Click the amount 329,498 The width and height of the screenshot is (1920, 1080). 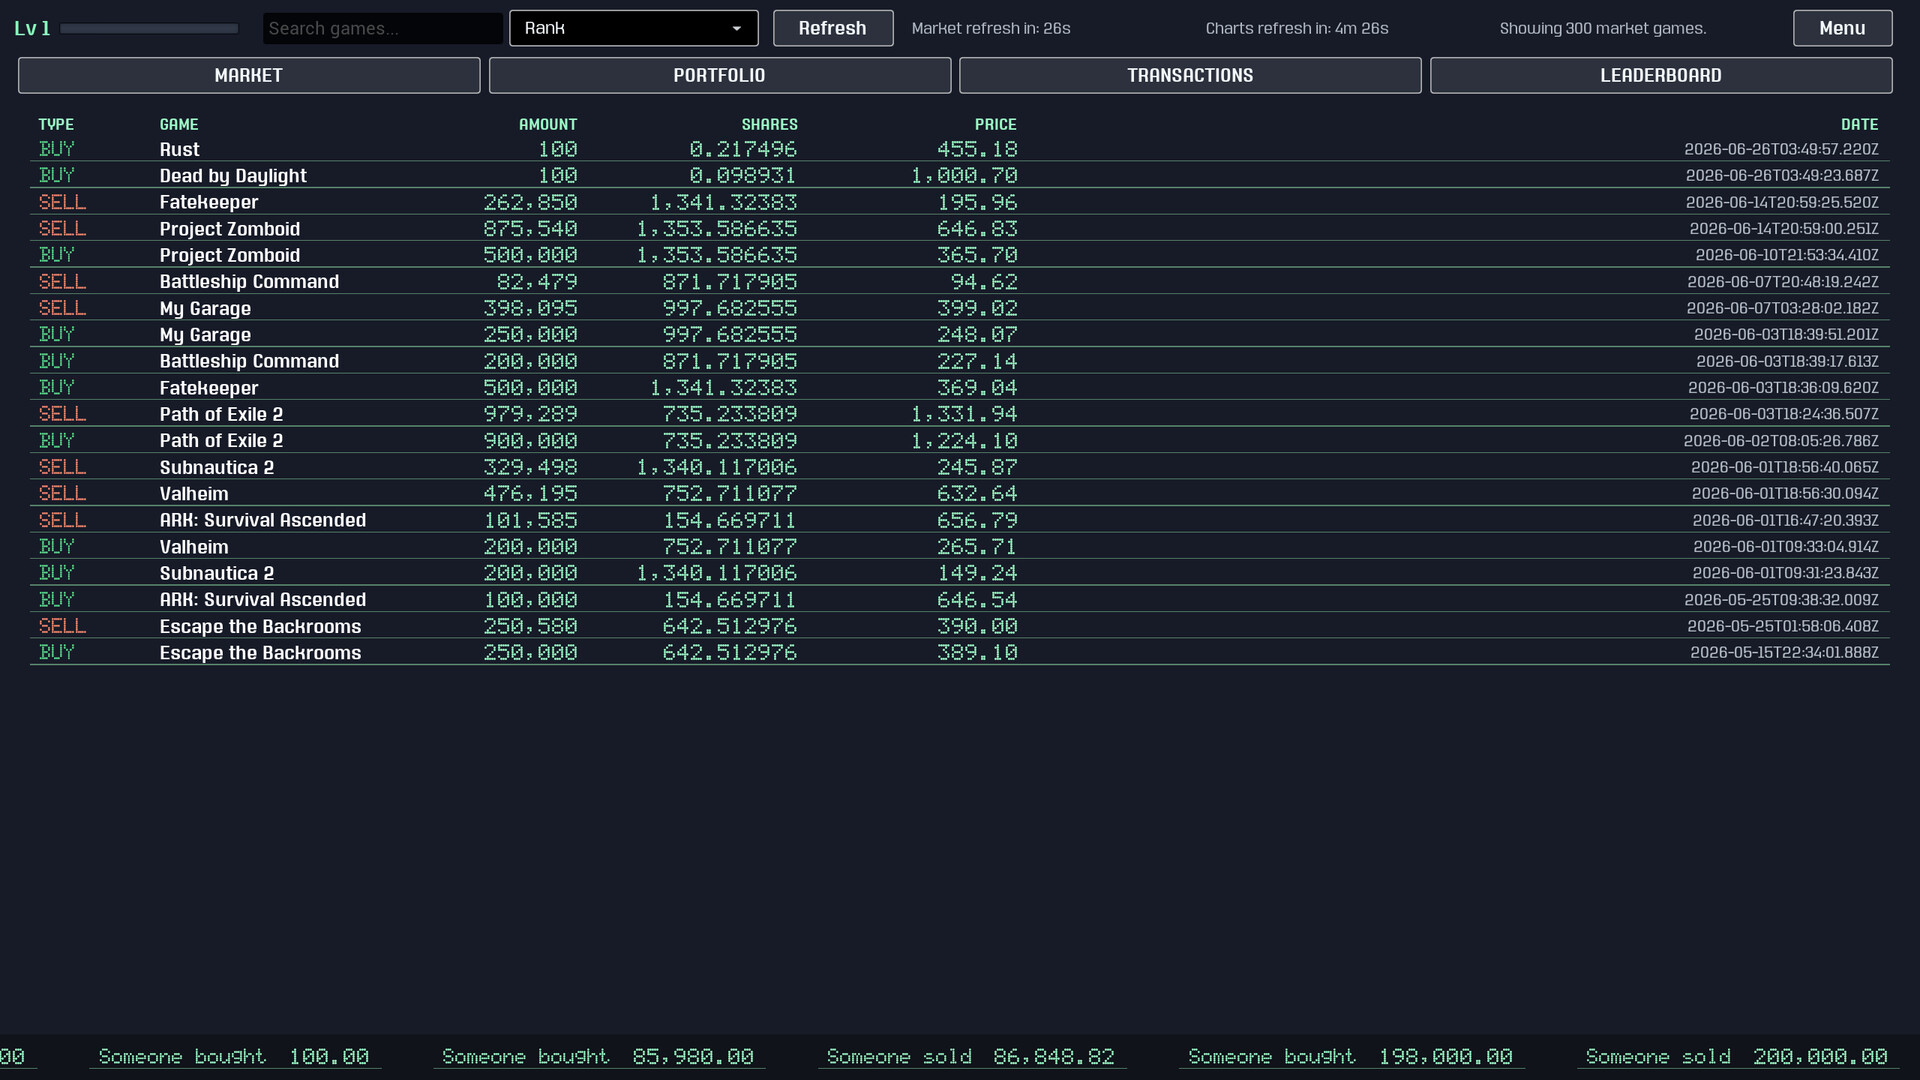pos(530,467)
